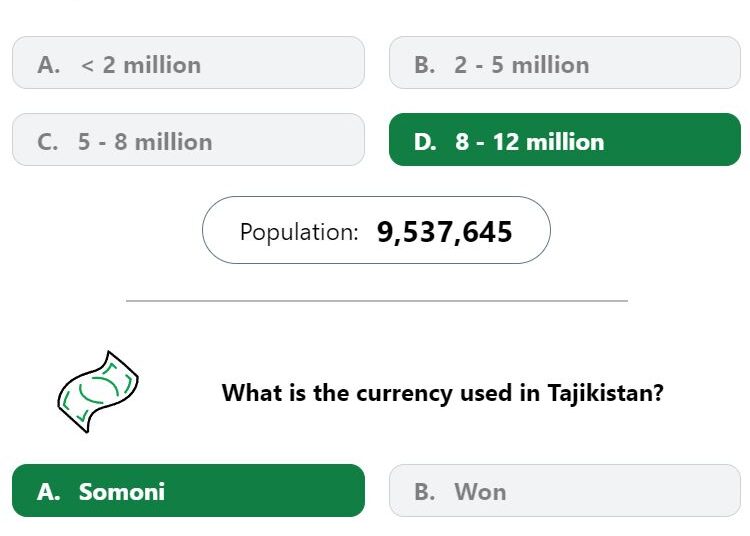The width and height of the screenshot is (750, 536).
Task: Click the 'Population:' label text
Action: point(299,232)
